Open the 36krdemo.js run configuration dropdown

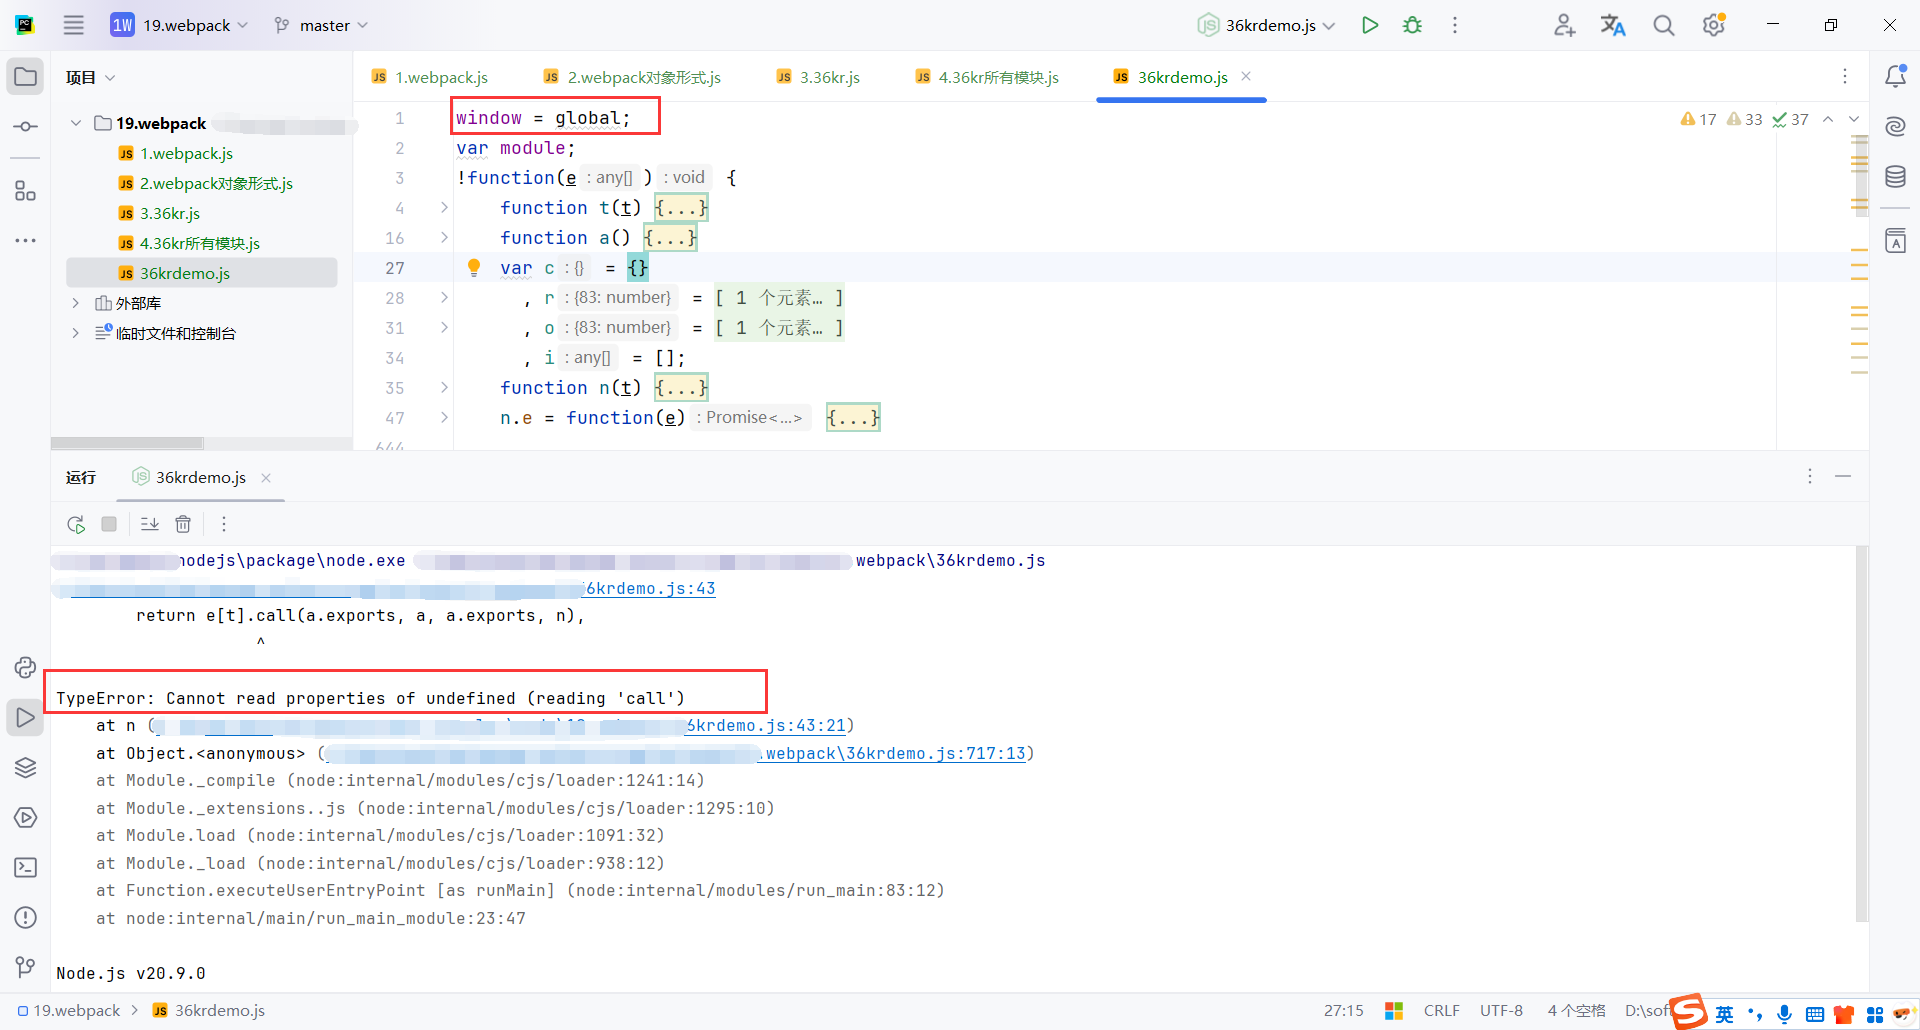point(1265,25)
